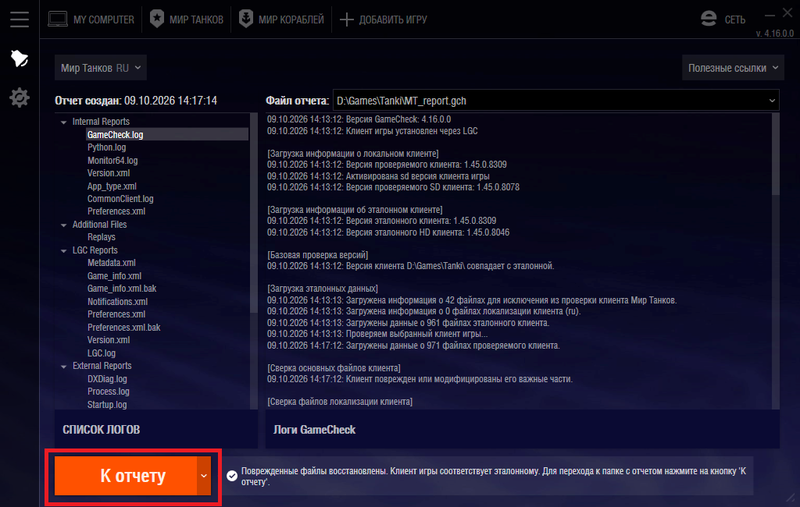Viewport: 800px width, 507px height.
Task: Click the Additional Files tree label
Action: (99, 224)
